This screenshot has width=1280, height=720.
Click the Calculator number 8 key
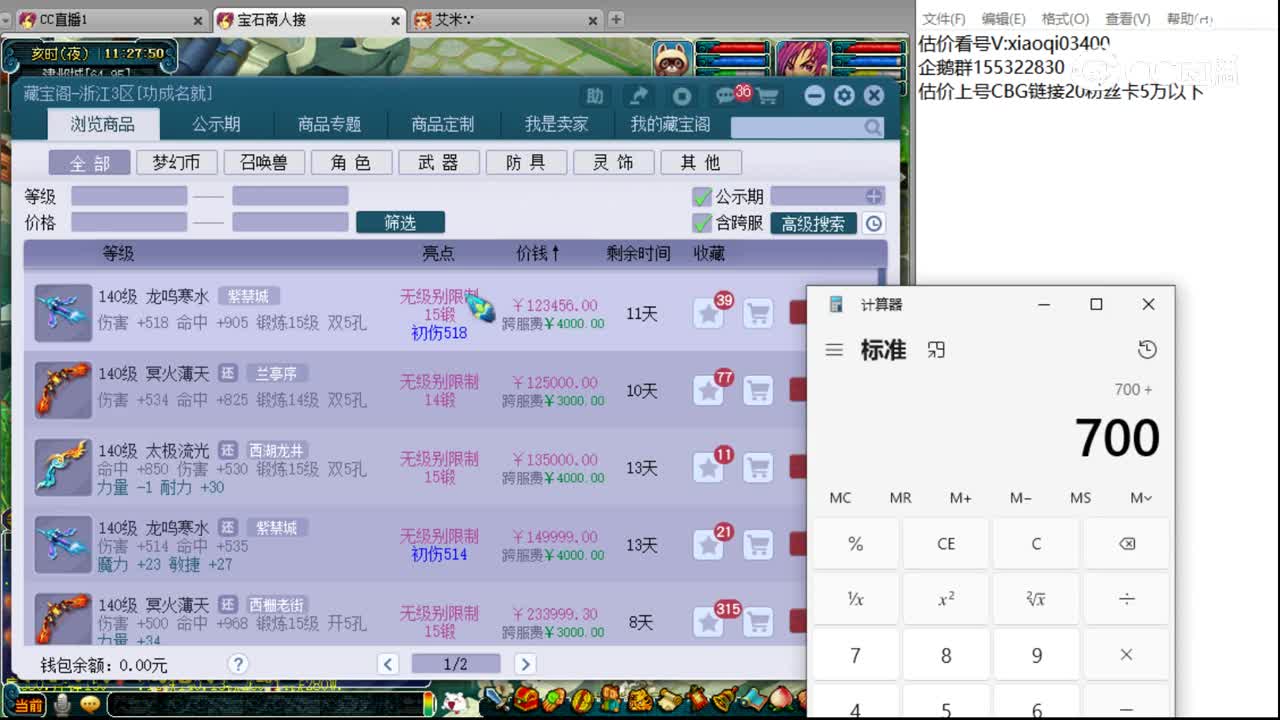pyautogui.click(x=946, y=655)
